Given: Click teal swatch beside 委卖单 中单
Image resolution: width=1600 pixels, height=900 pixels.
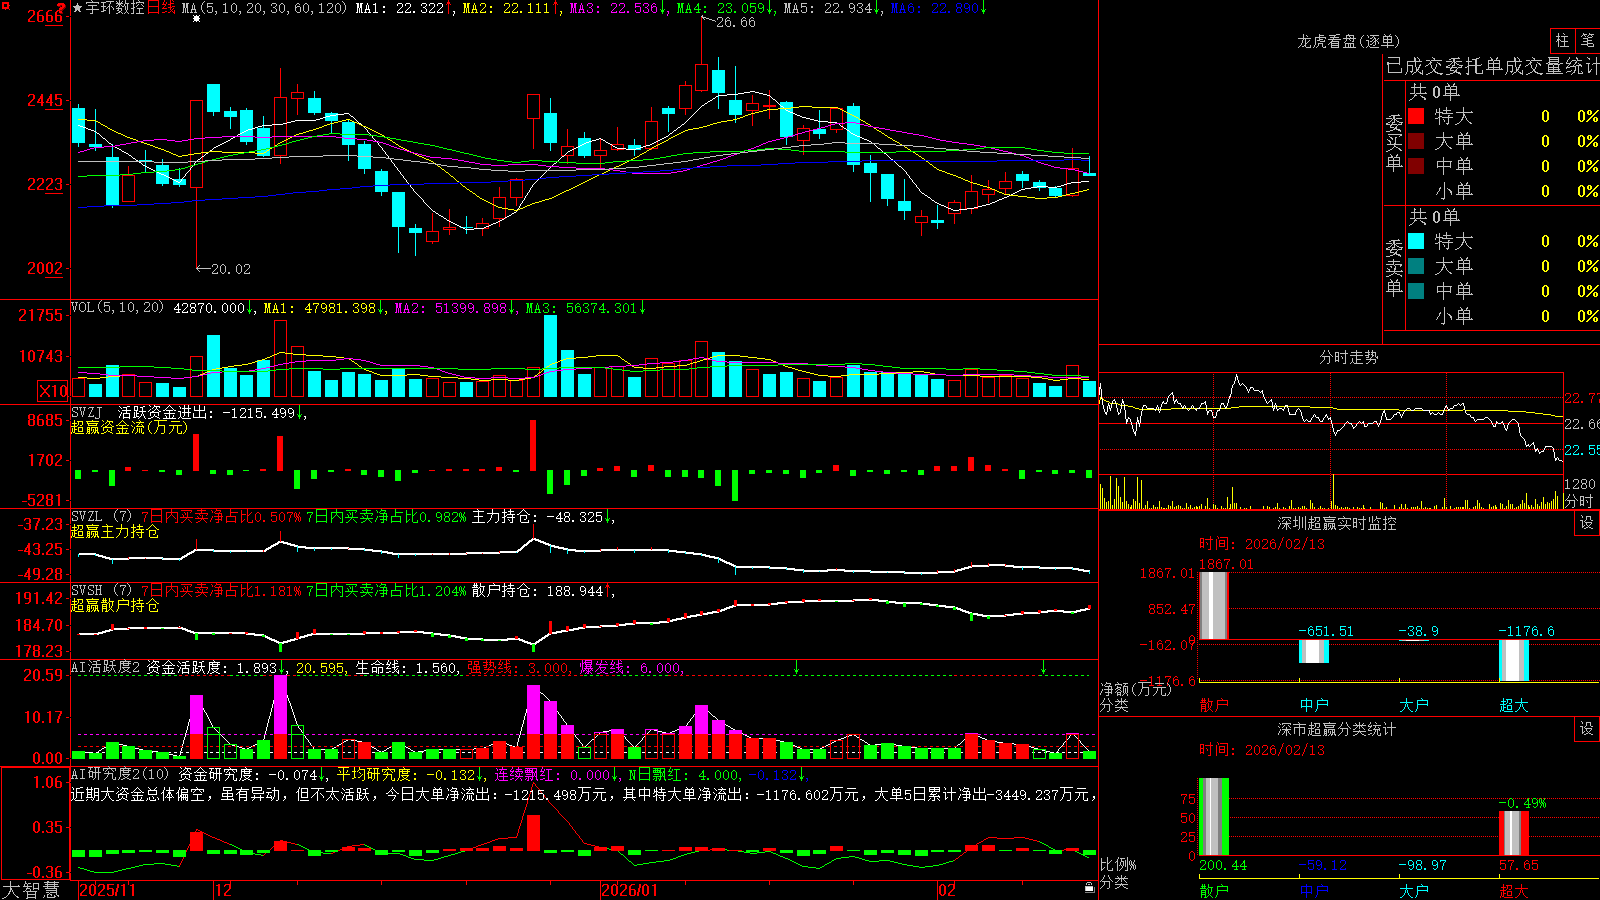Looking at the screenshot, I should tap(1416, 291).
